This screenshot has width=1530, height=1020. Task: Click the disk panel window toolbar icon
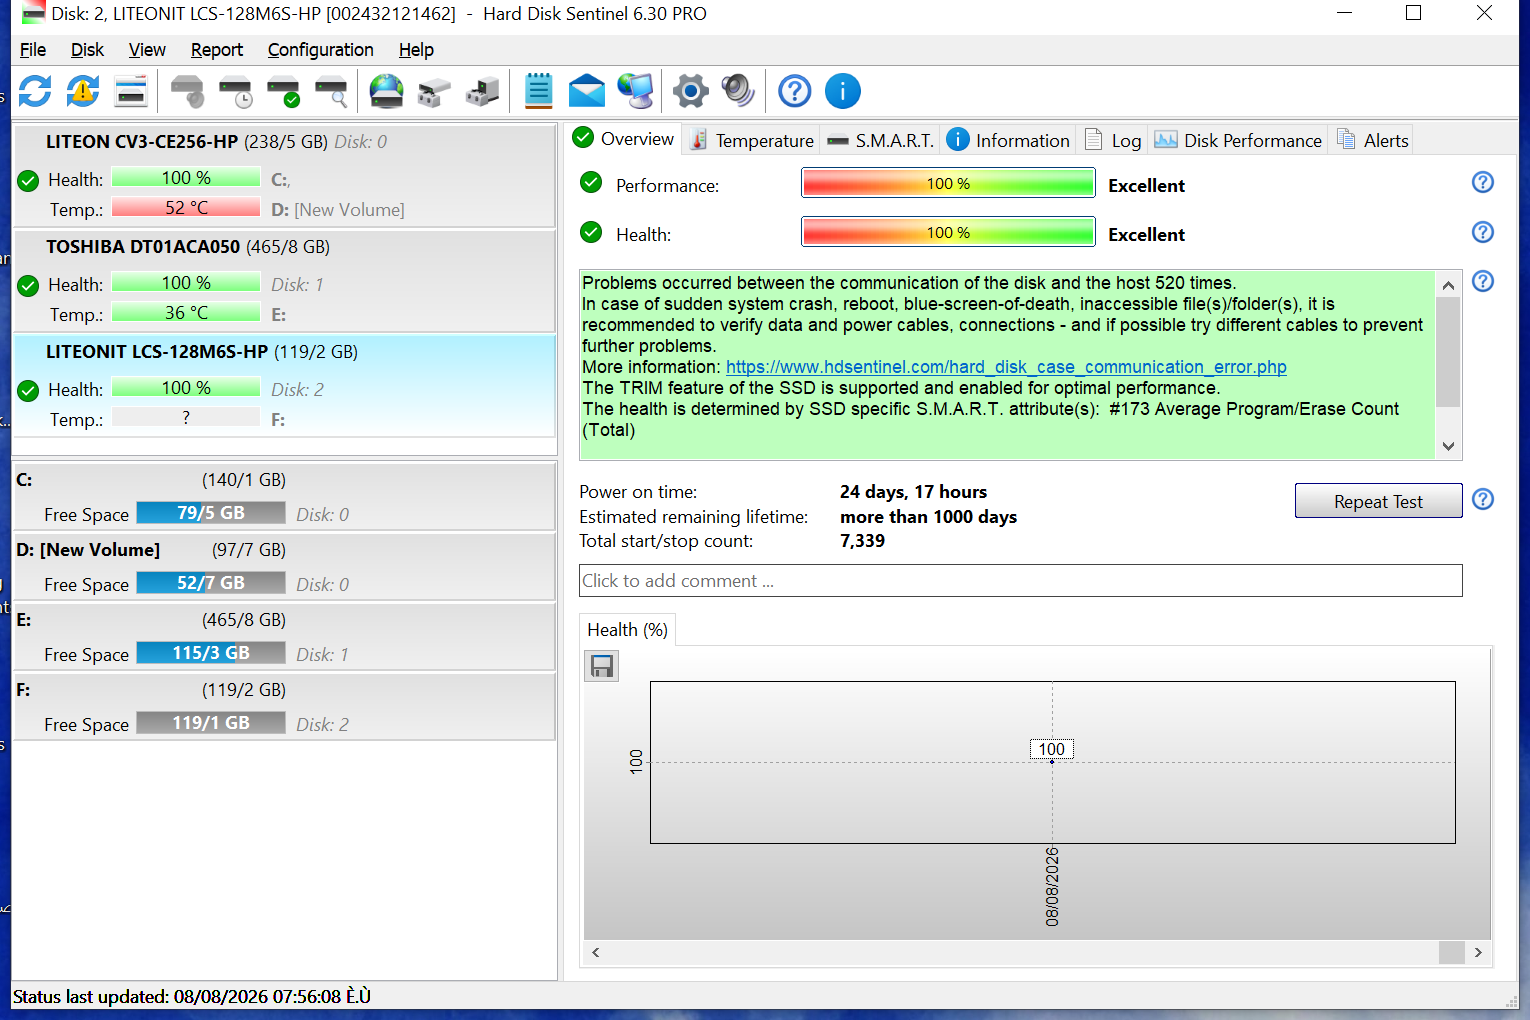coord(131,91)
